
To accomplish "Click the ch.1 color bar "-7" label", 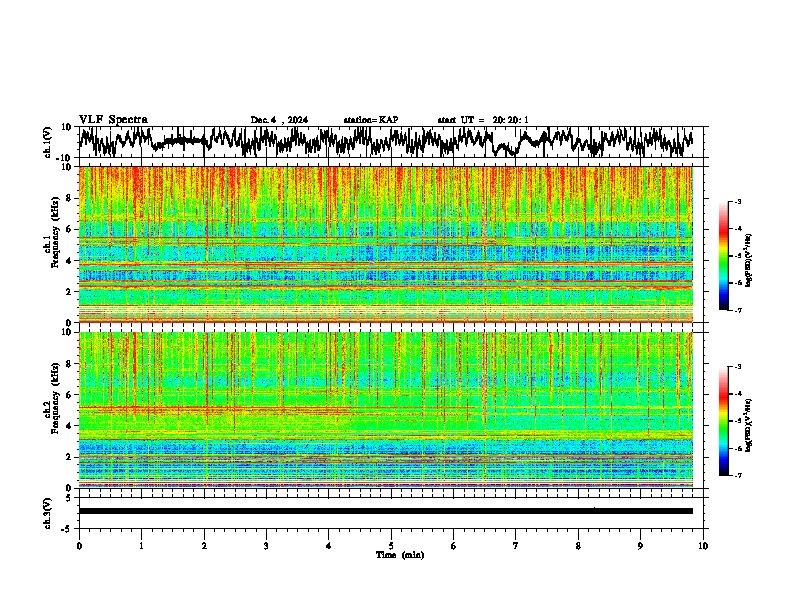I will pyautogui.click(x=737, y=310).
